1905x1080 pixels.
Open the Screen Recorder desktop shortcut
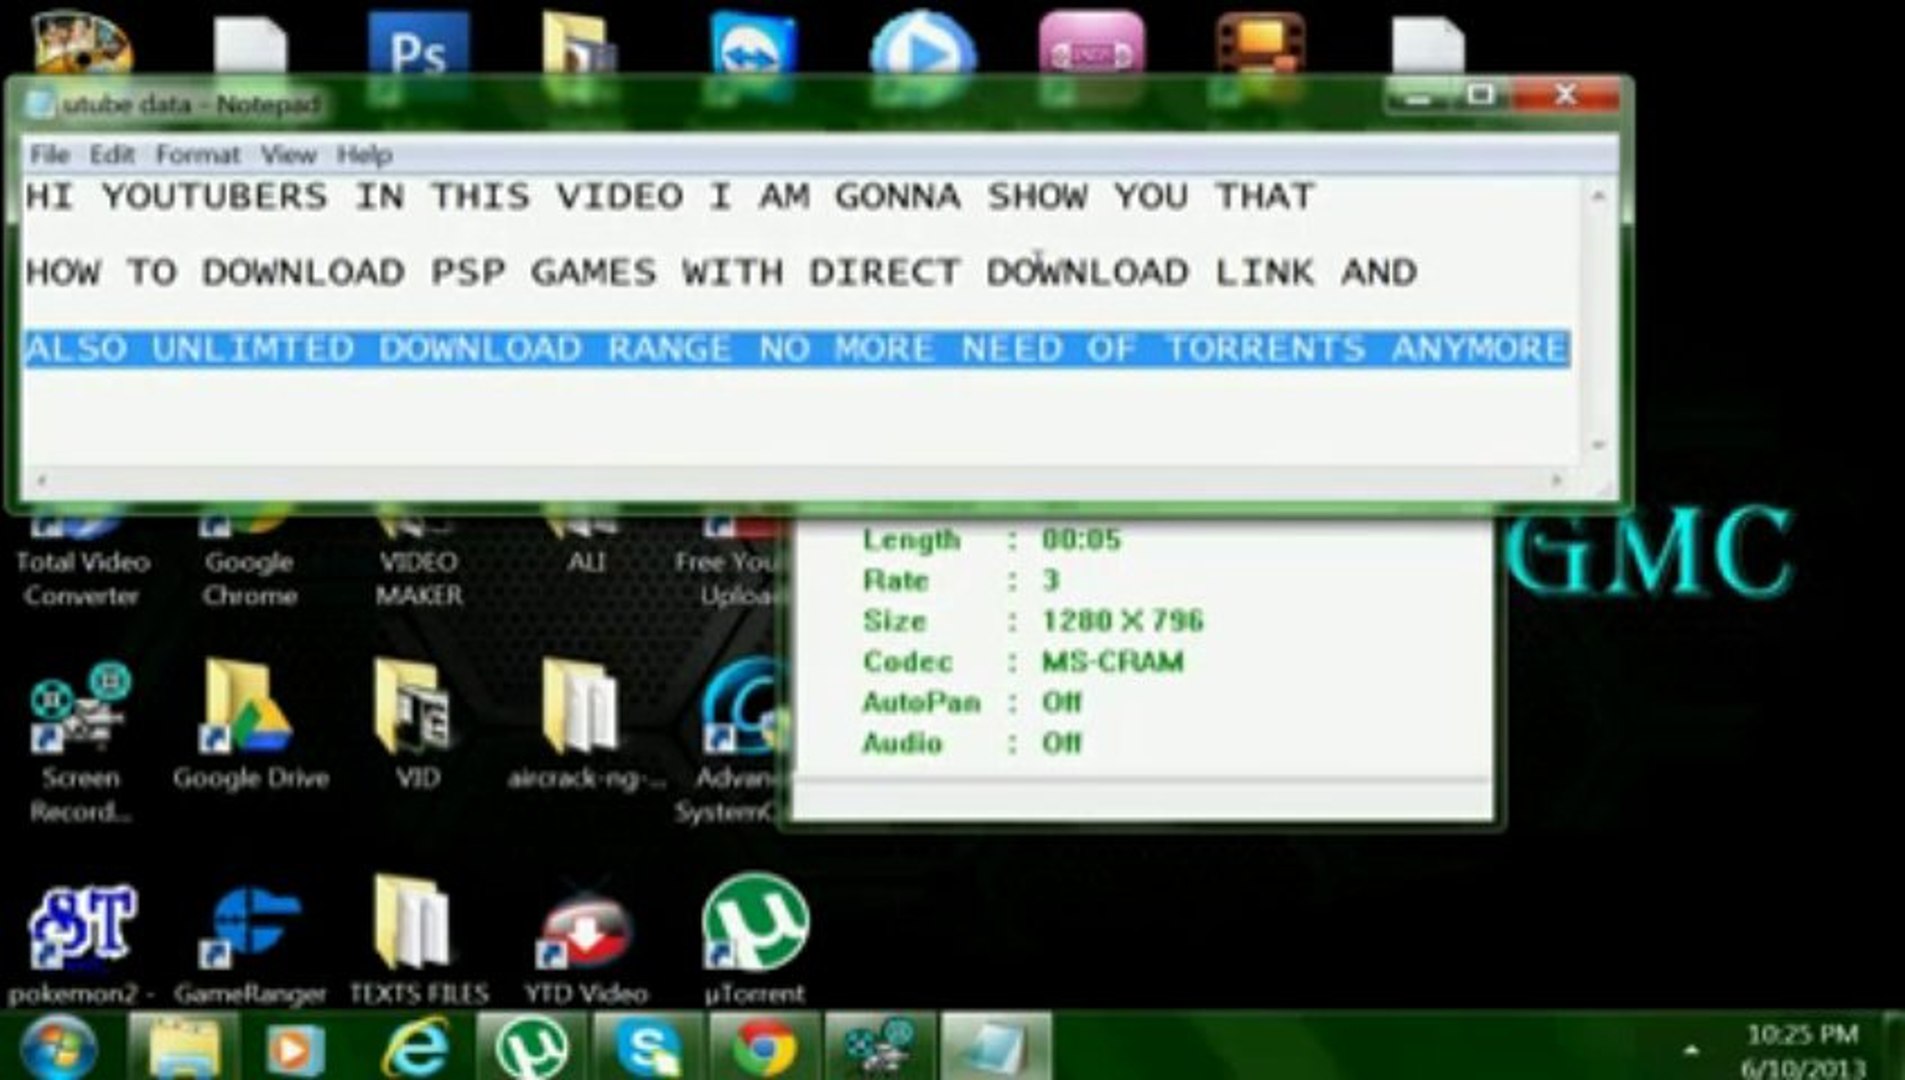[80, 744]
